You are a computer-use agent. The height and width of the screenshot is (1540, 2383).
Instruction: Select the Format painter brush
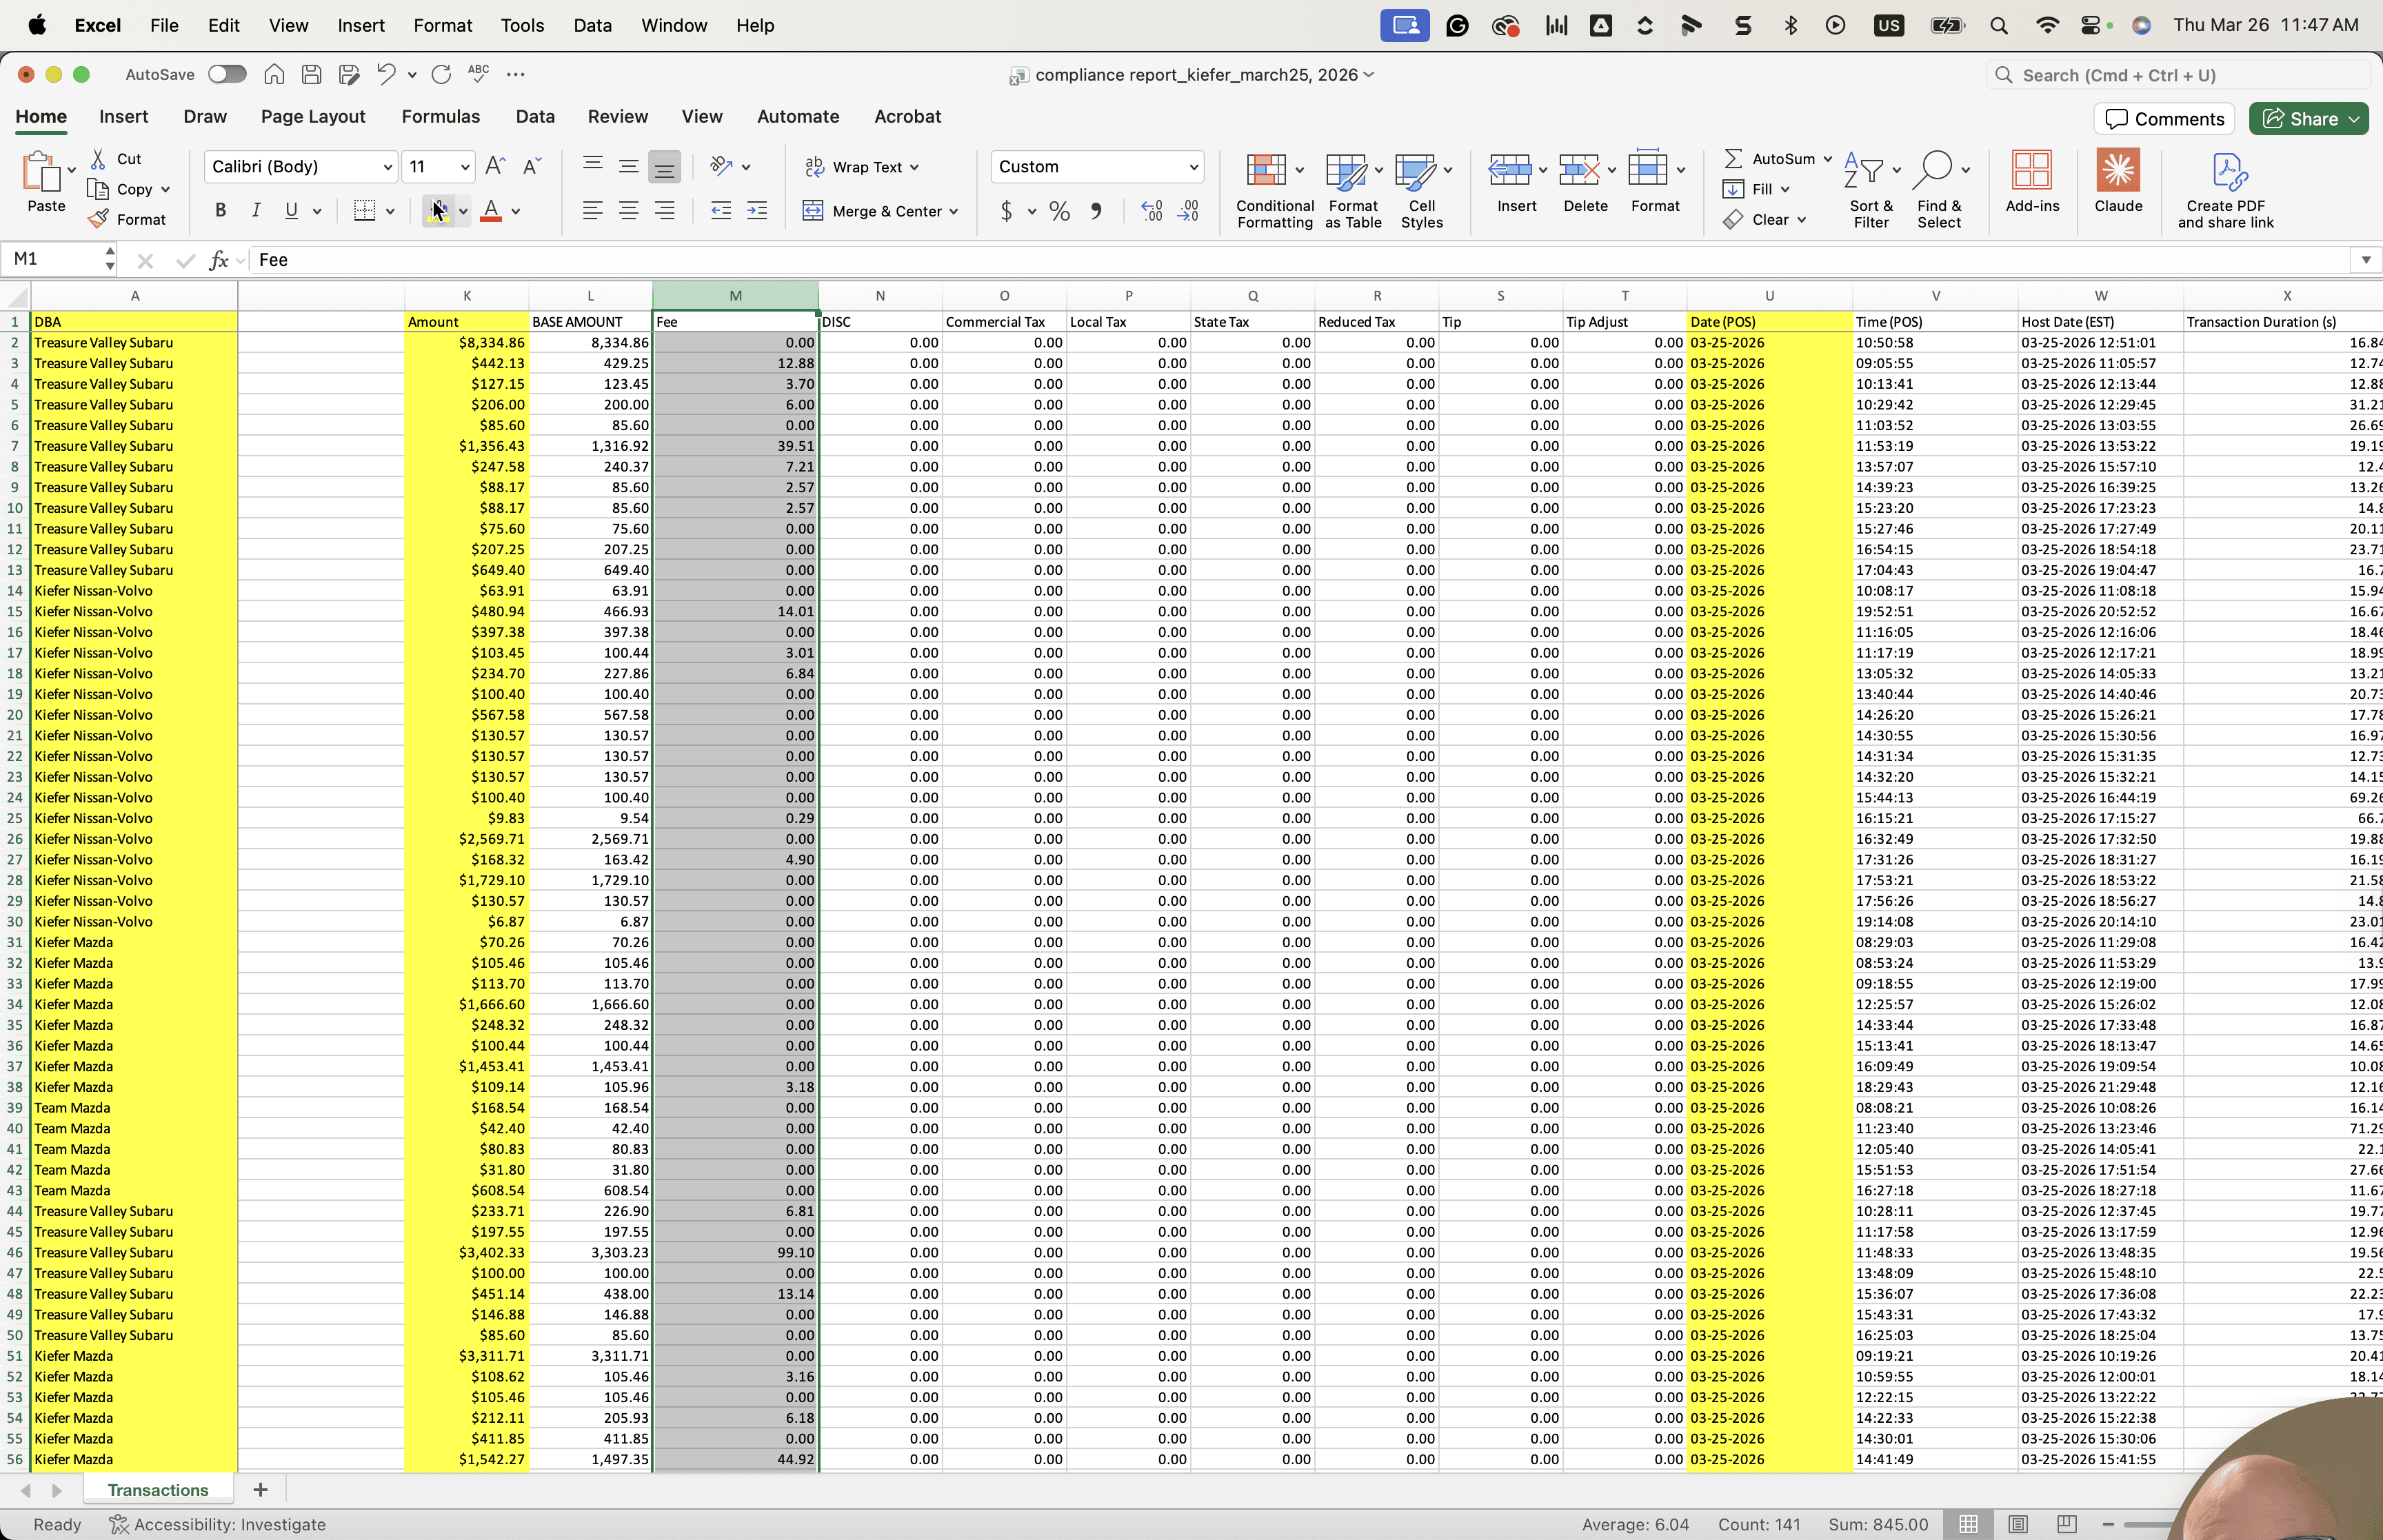98,219
